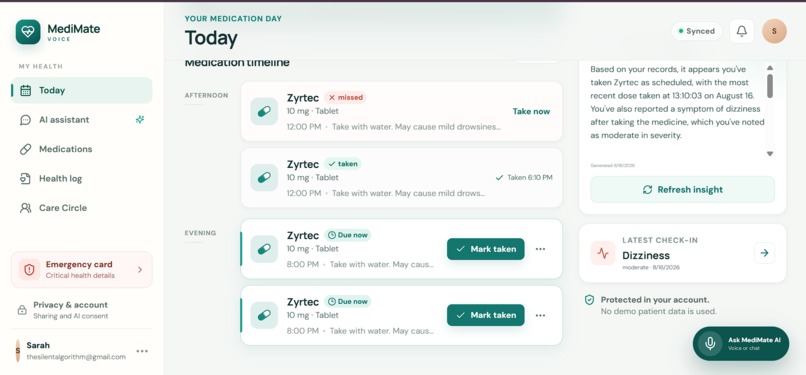The height and width of the screenshot is (375, 806).
Task: Open the Emergency card
Action: pos(82,270)
